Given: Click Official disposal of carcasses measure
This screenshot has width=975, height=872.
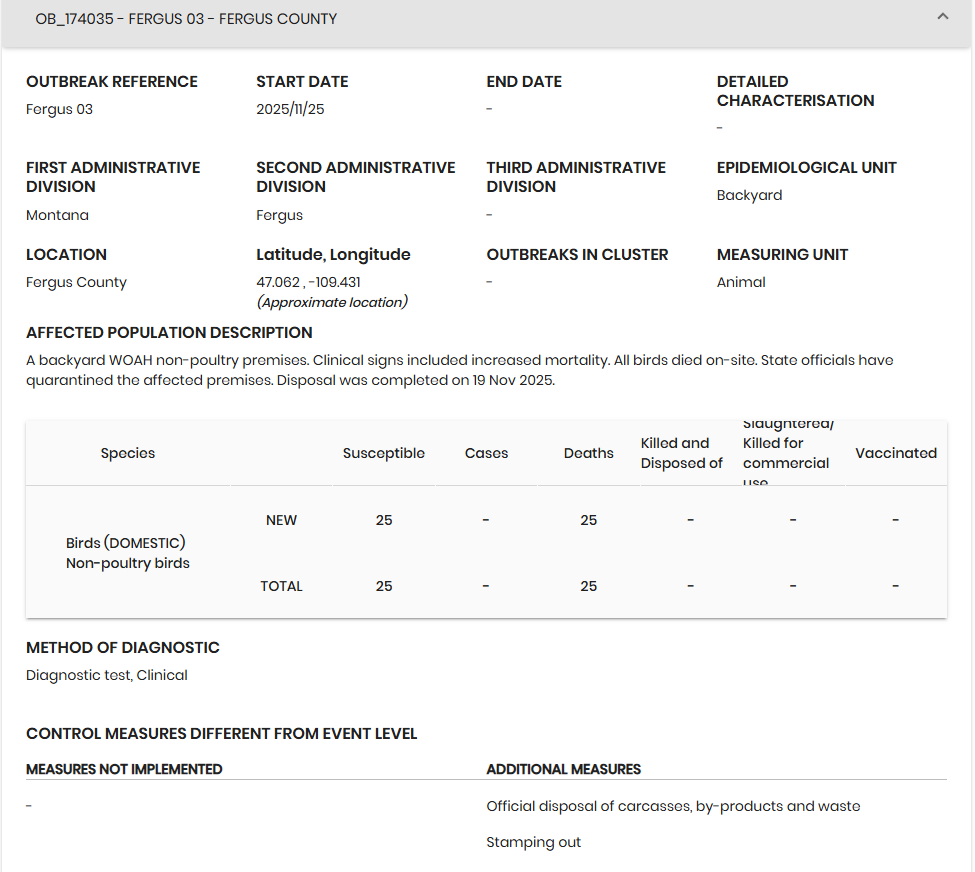Looking at the screenshot, I should pyautogui.click(x=673, y=806).
